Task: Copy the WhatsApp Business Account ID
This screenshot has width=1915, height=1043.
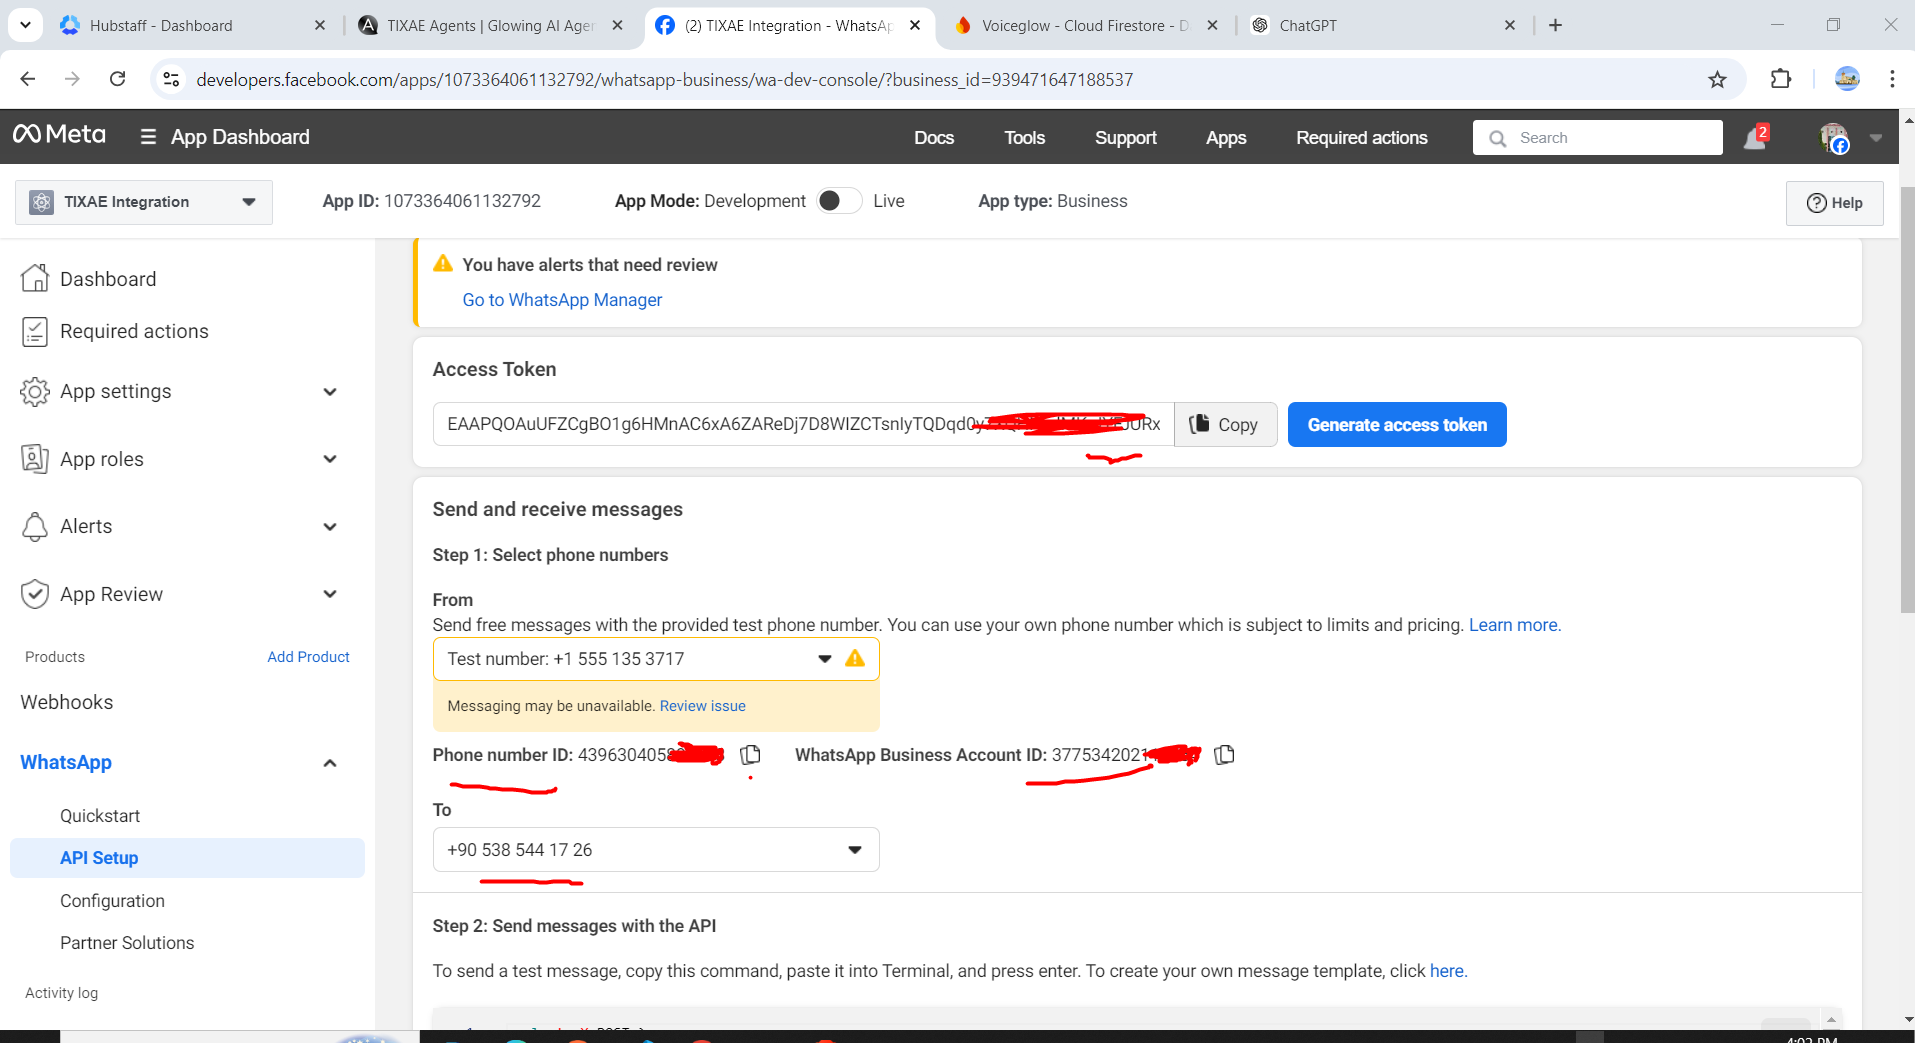Action: [x=1224, y=755]
